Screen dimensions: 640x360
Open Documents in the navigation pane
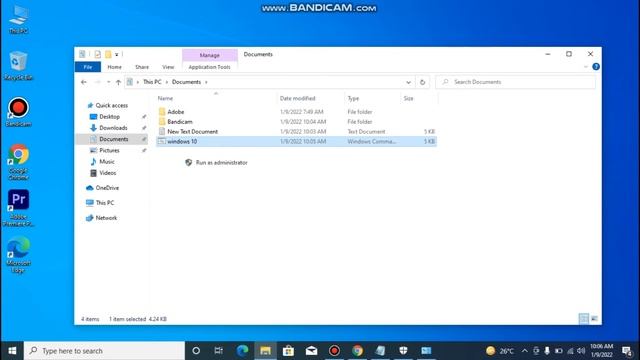pos(113,139)
